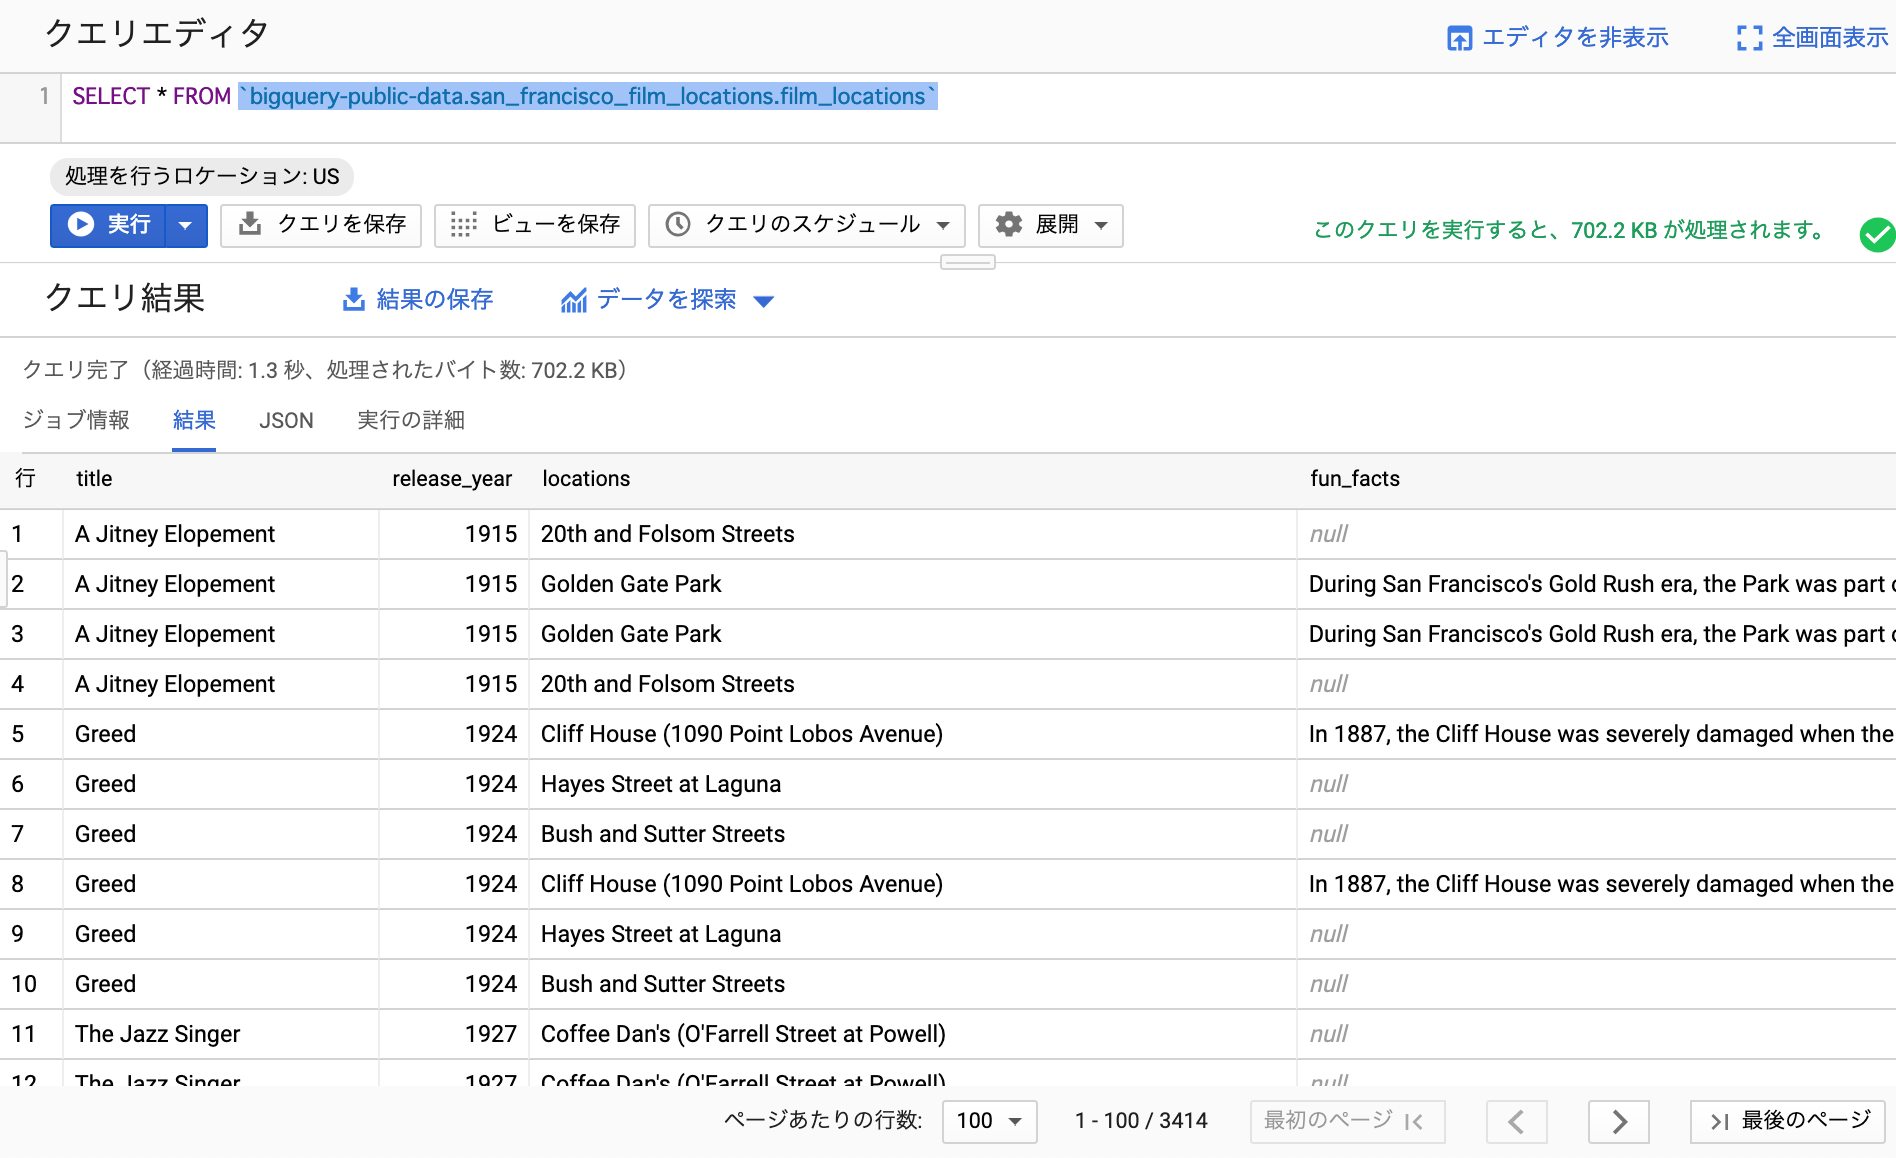Open the rows-per-page selector showing 100
The width and height of the screenshot is (1896, 1158).
point(988,1121)
